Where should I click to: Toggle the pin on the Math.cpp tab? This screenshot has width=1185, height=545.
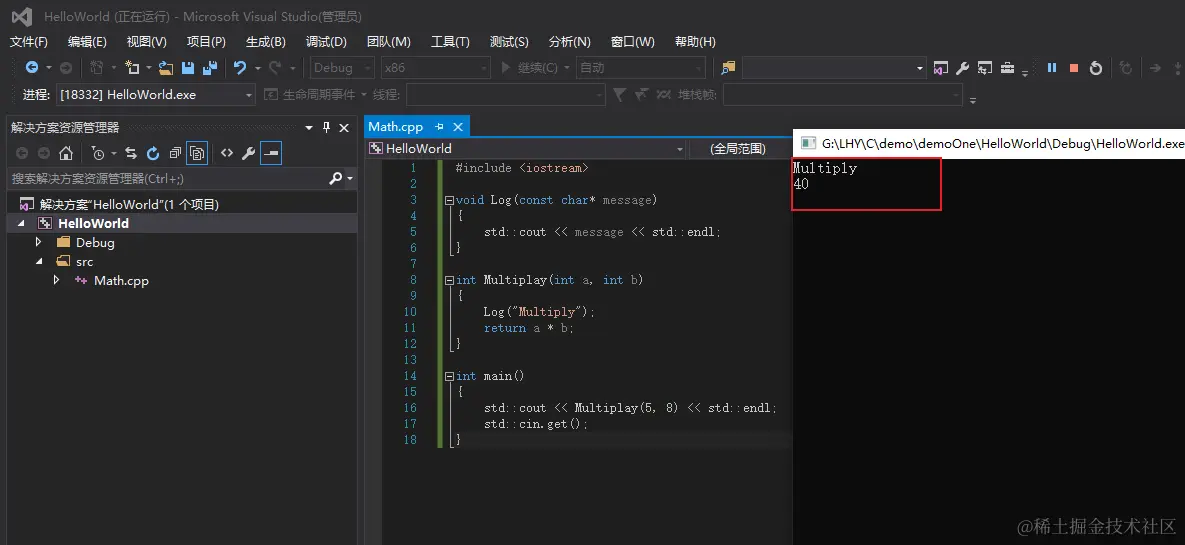pyautogui.click(x=439, y=126)
